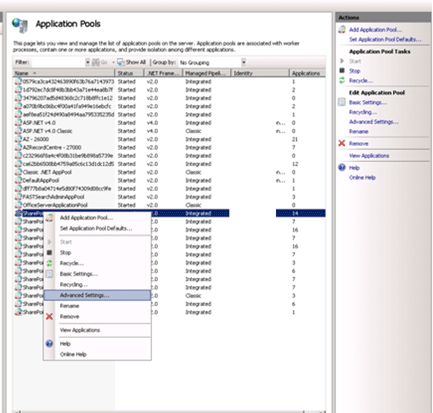Screen dimensions: 433x413
Task: Click the red X icon in Actions pane
Action: pos(342,143)
